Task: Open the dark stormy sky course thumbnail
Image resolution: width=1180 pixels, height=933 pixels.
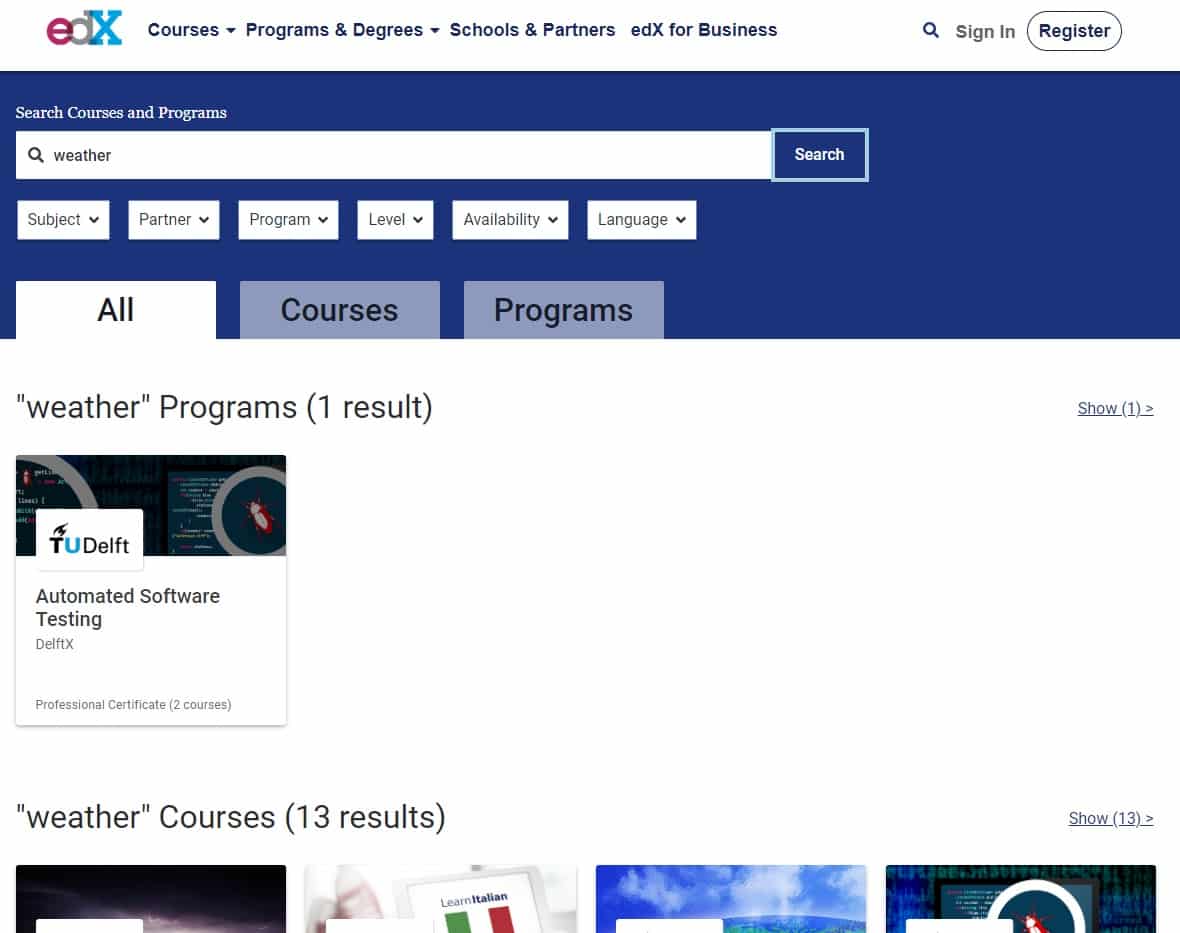Action: [x=151, y=899]
